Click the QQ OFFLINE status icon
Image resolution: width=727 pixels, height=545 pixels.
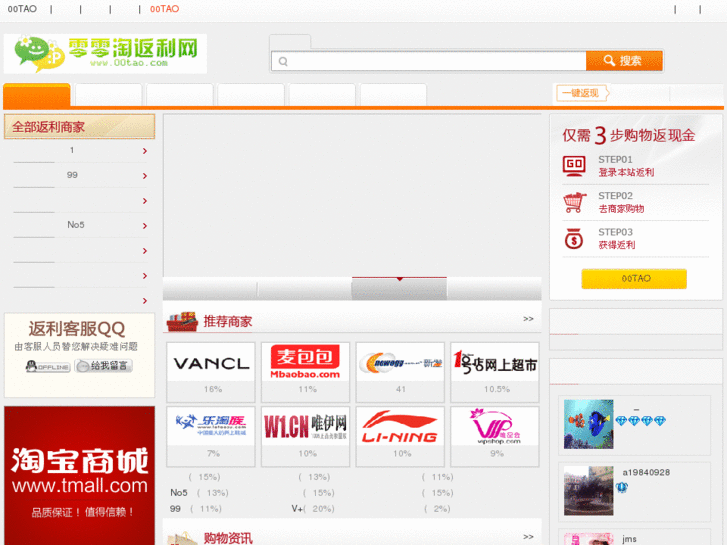click(48, 366)
